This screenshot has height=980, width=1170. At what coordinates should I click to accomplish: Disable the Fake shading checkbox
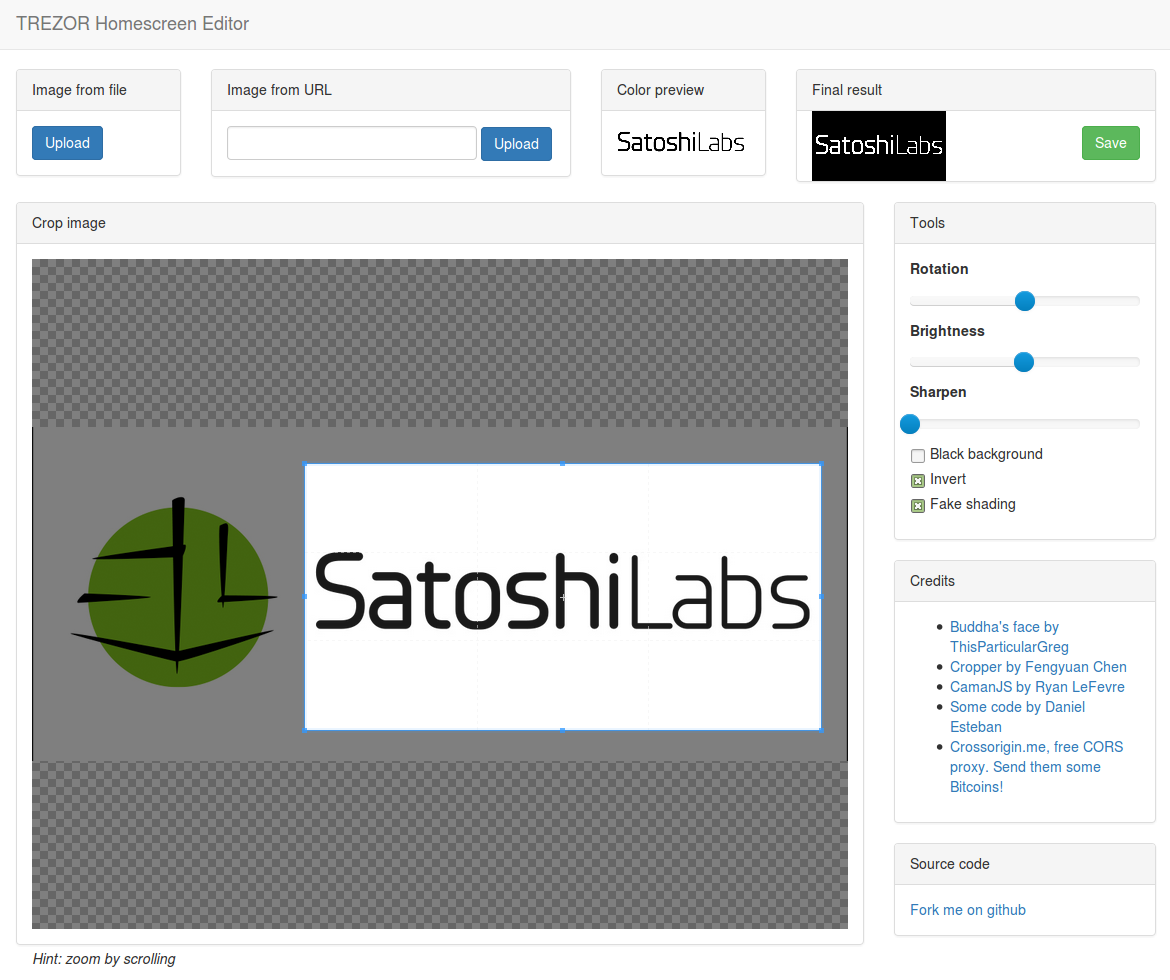coord(918,505)
